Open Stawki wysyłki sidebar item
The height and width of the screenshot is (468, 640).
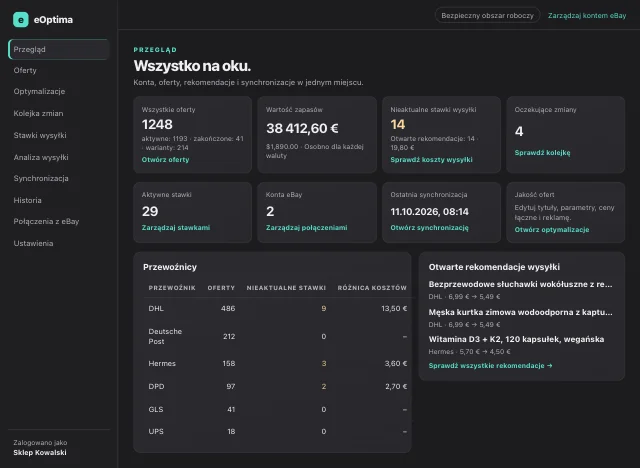(x=40, y=135)
